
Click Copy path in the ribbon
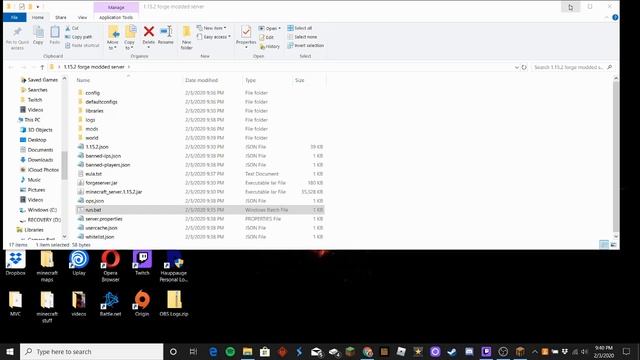(x=78, y=37)
